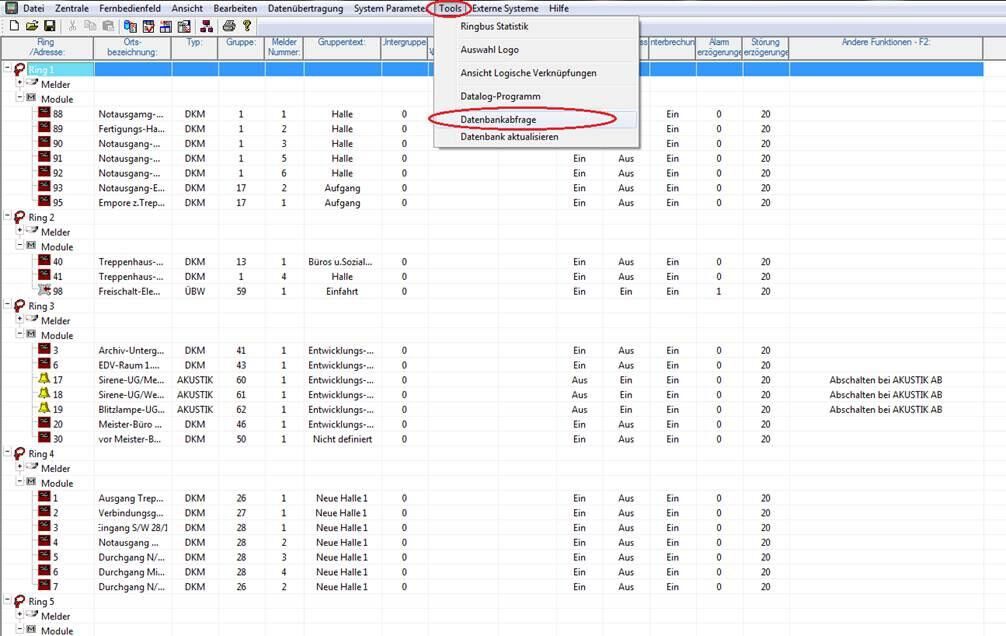1006x636 pixels.
Task: Click the Print toolbar icon
Action: click(229, 26)
